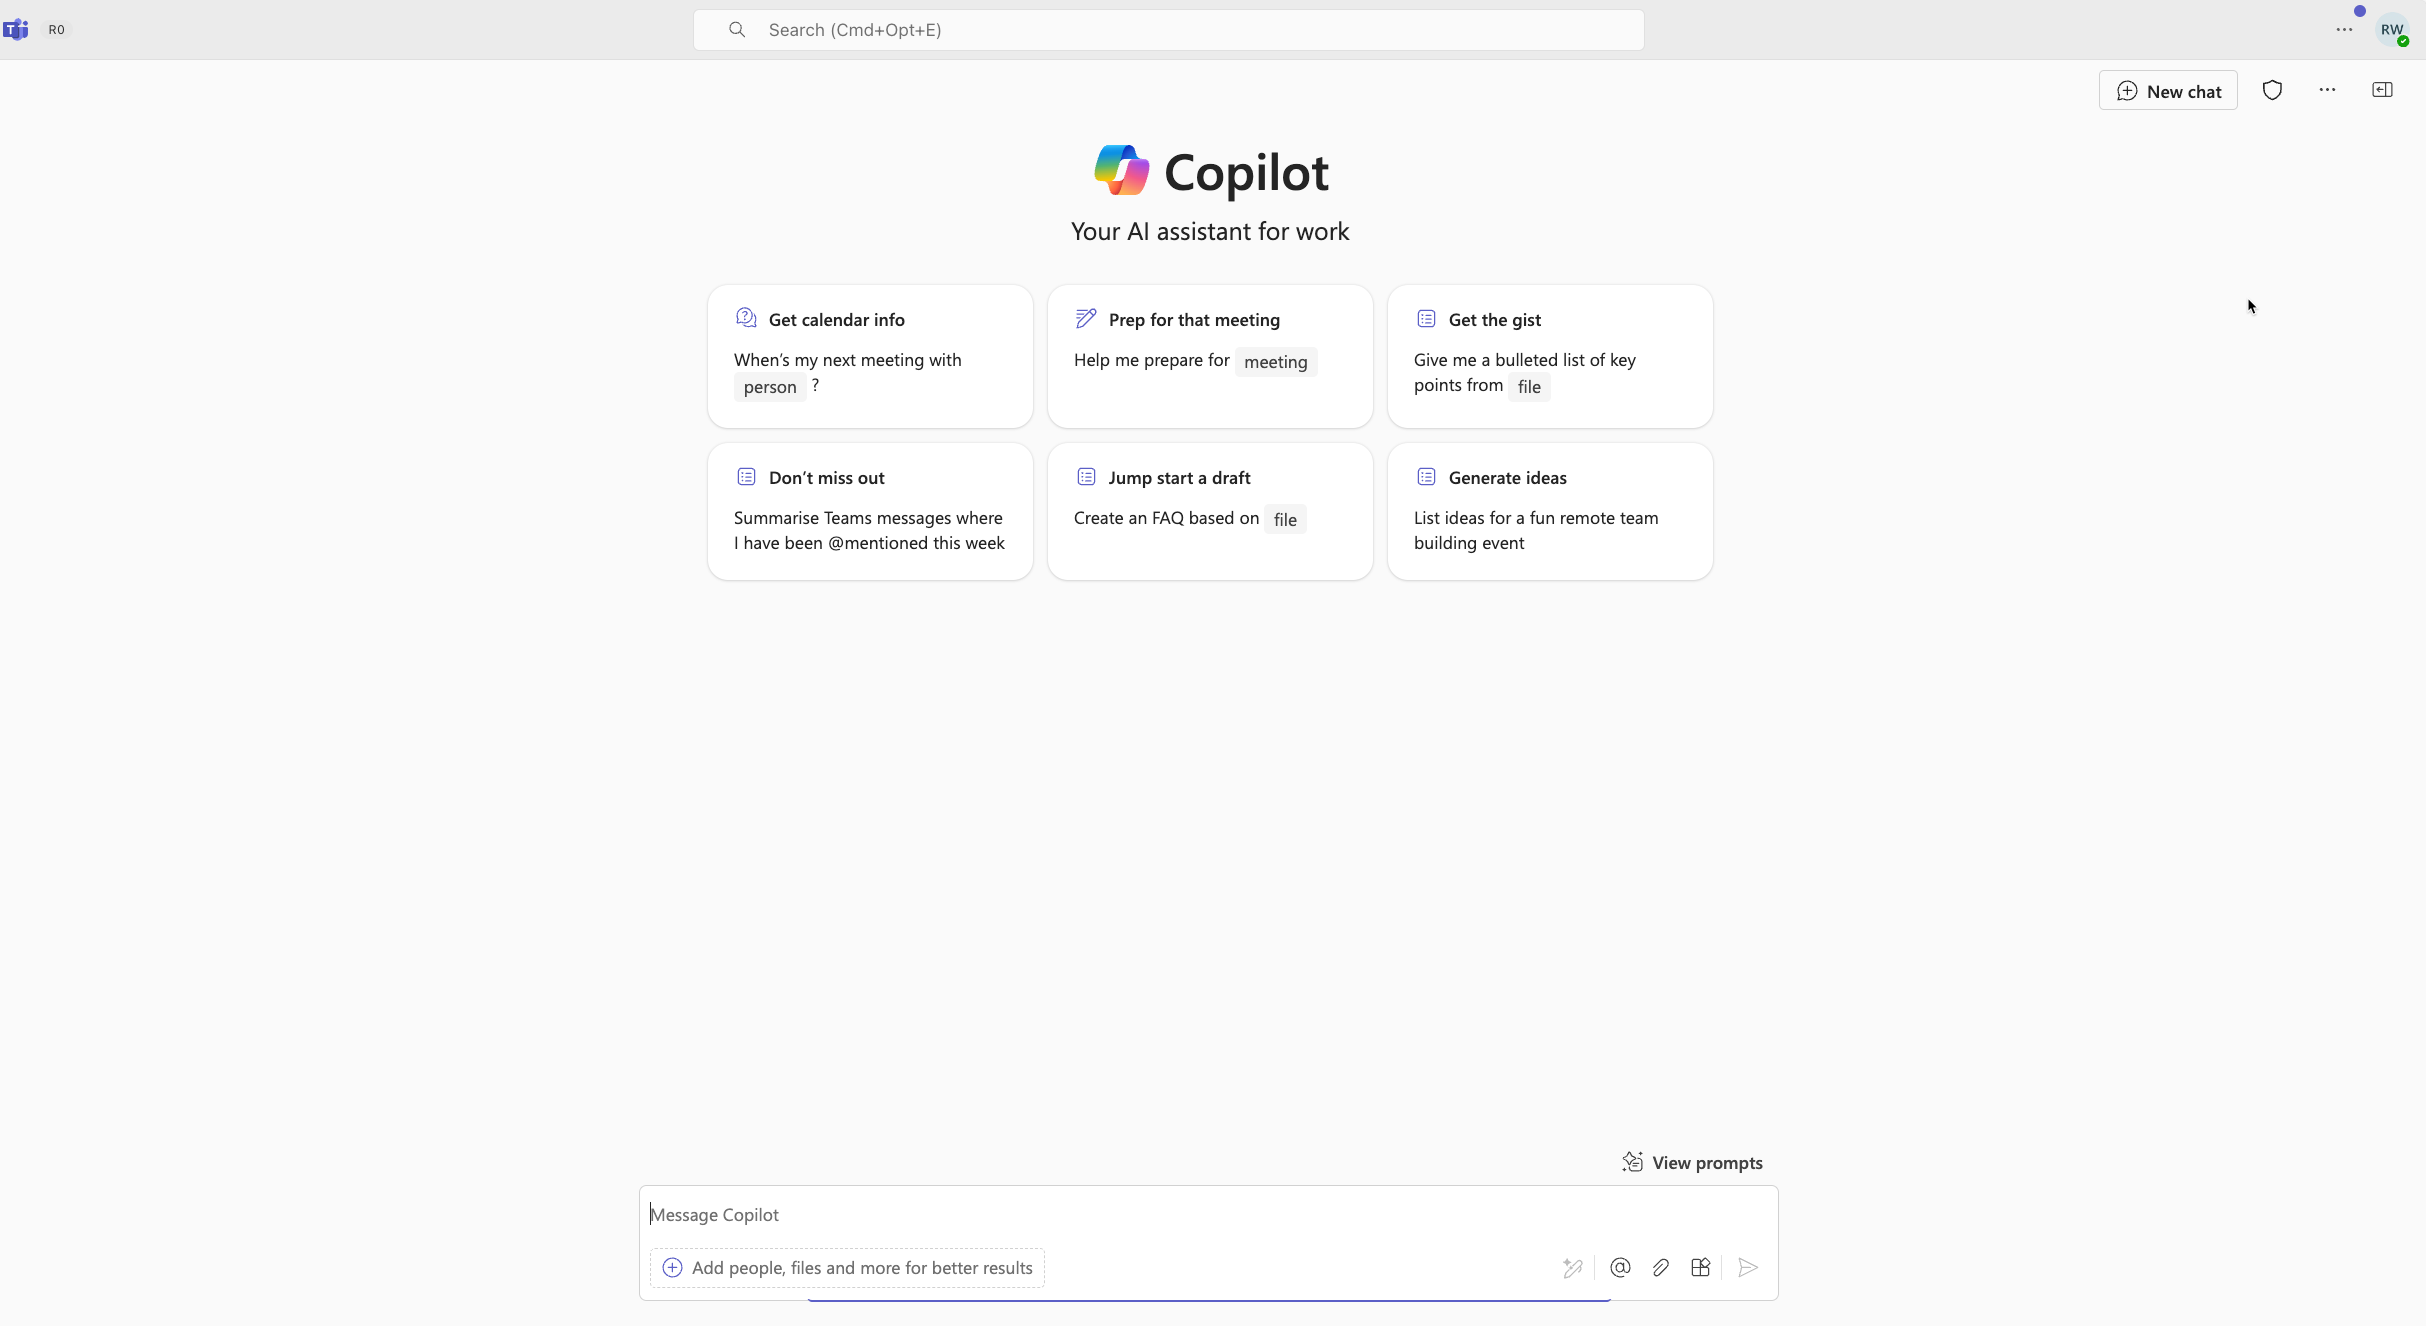The image size is (2426, 1326).
Task: Click the attach files icon
Action: [1660, 1267]
